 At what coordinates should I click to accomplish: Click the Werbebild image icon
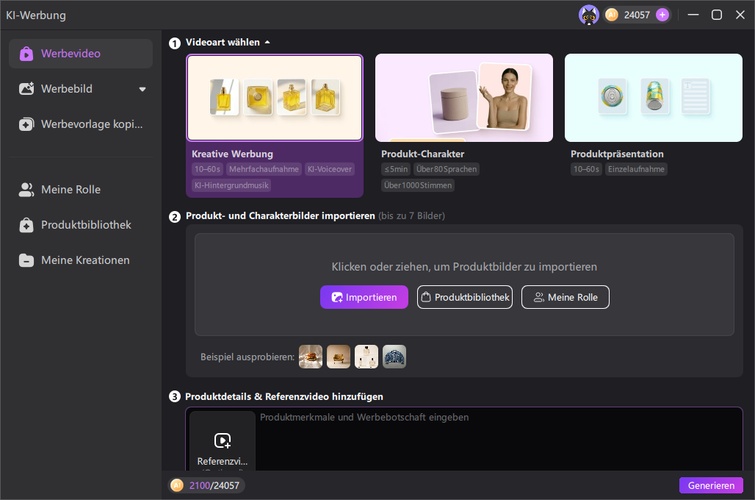tap(26, 89)
